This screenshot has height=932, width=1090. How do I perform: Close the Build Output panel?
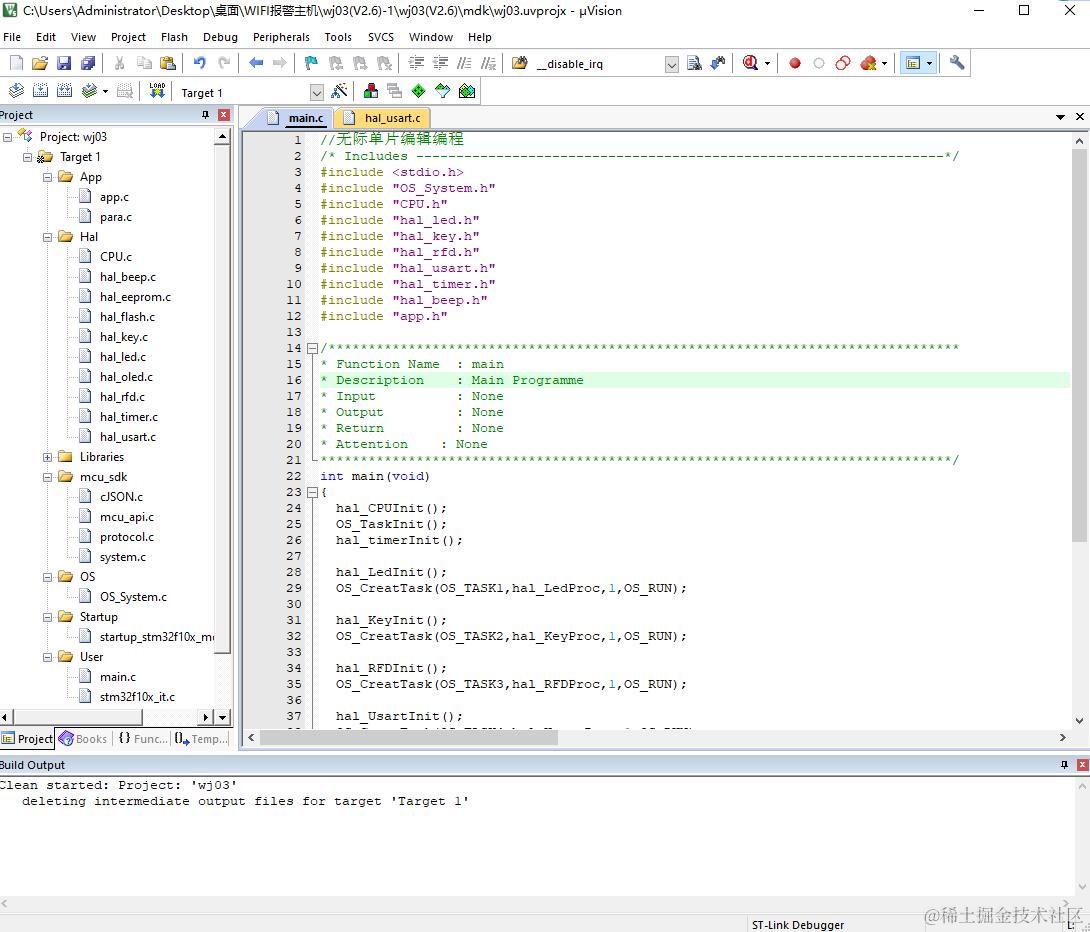point(1082,765)
